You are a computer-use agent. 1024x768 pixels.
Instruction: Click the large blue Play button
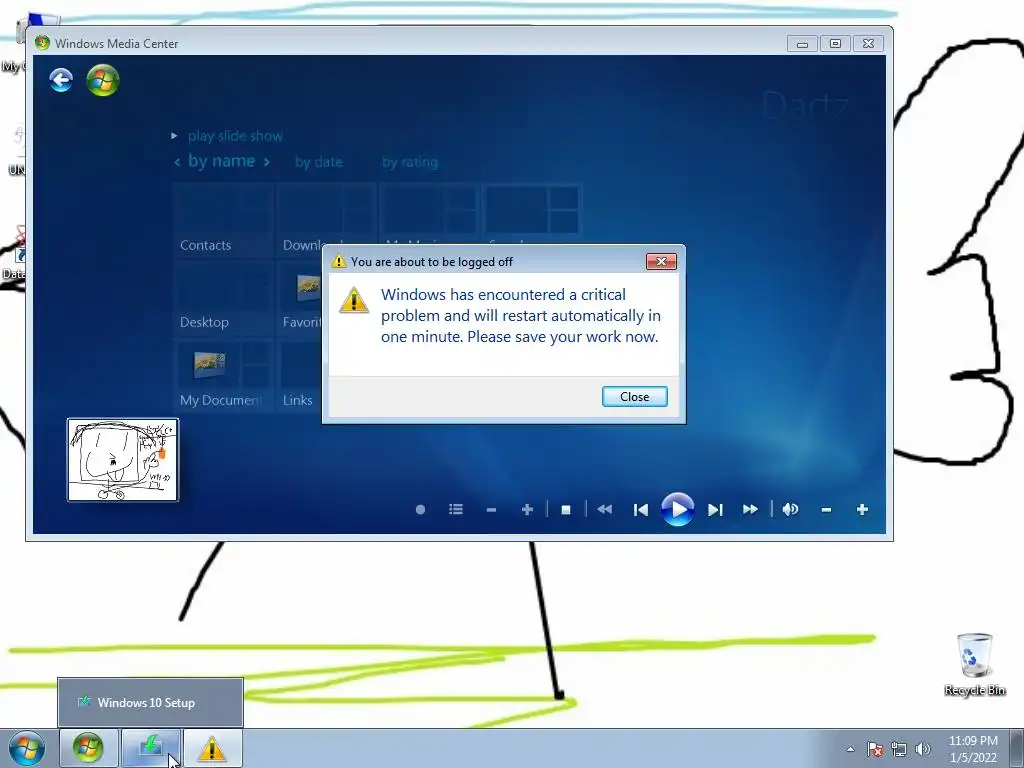[x=677, y=509]
